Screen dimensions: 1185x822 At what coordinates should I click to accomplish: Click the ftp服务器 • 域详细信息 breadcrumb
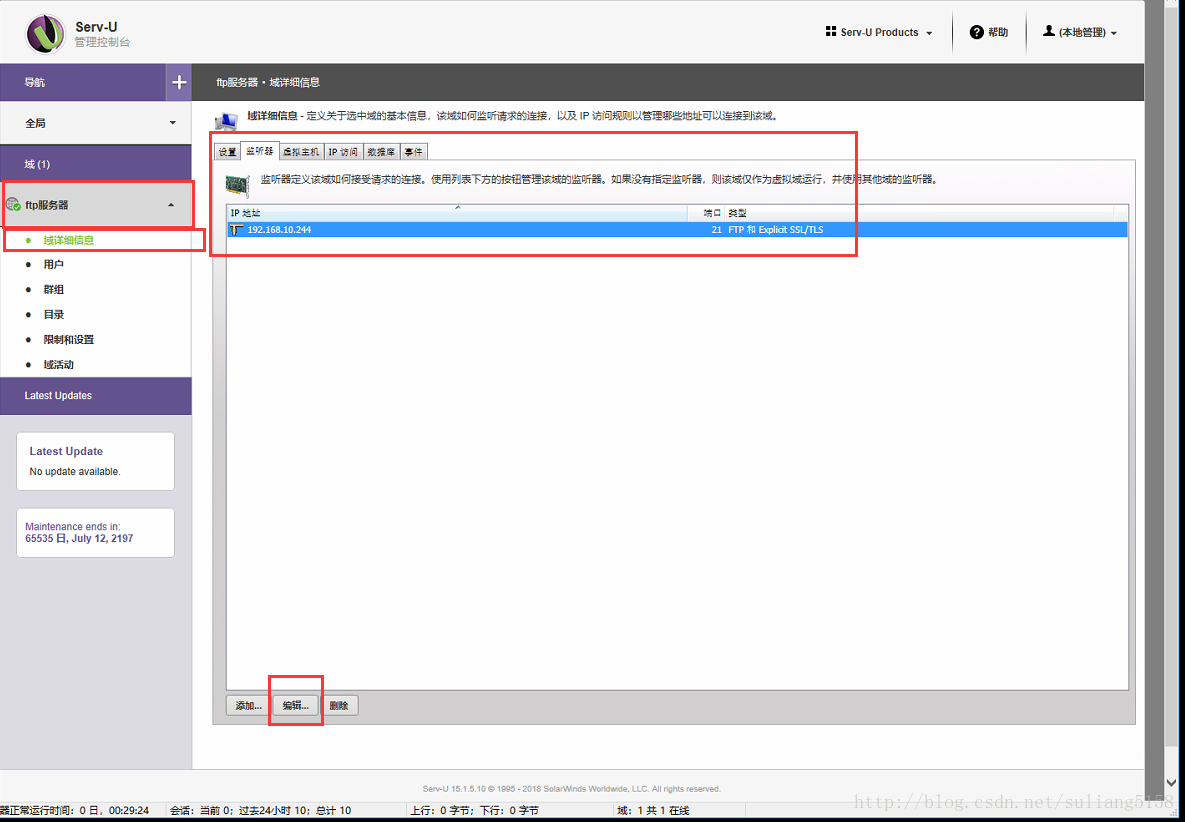point(268,82)
